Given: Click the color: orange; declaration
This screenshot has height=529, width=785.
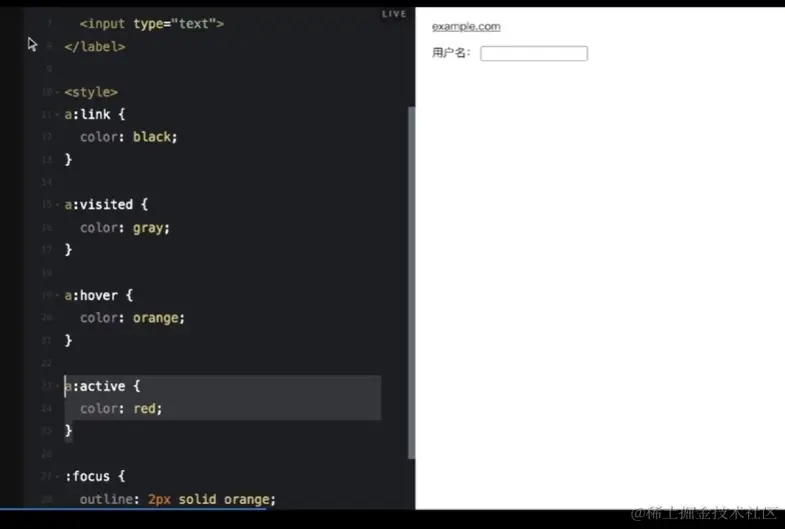Looking at the screenshot, I should click(132, 318).
